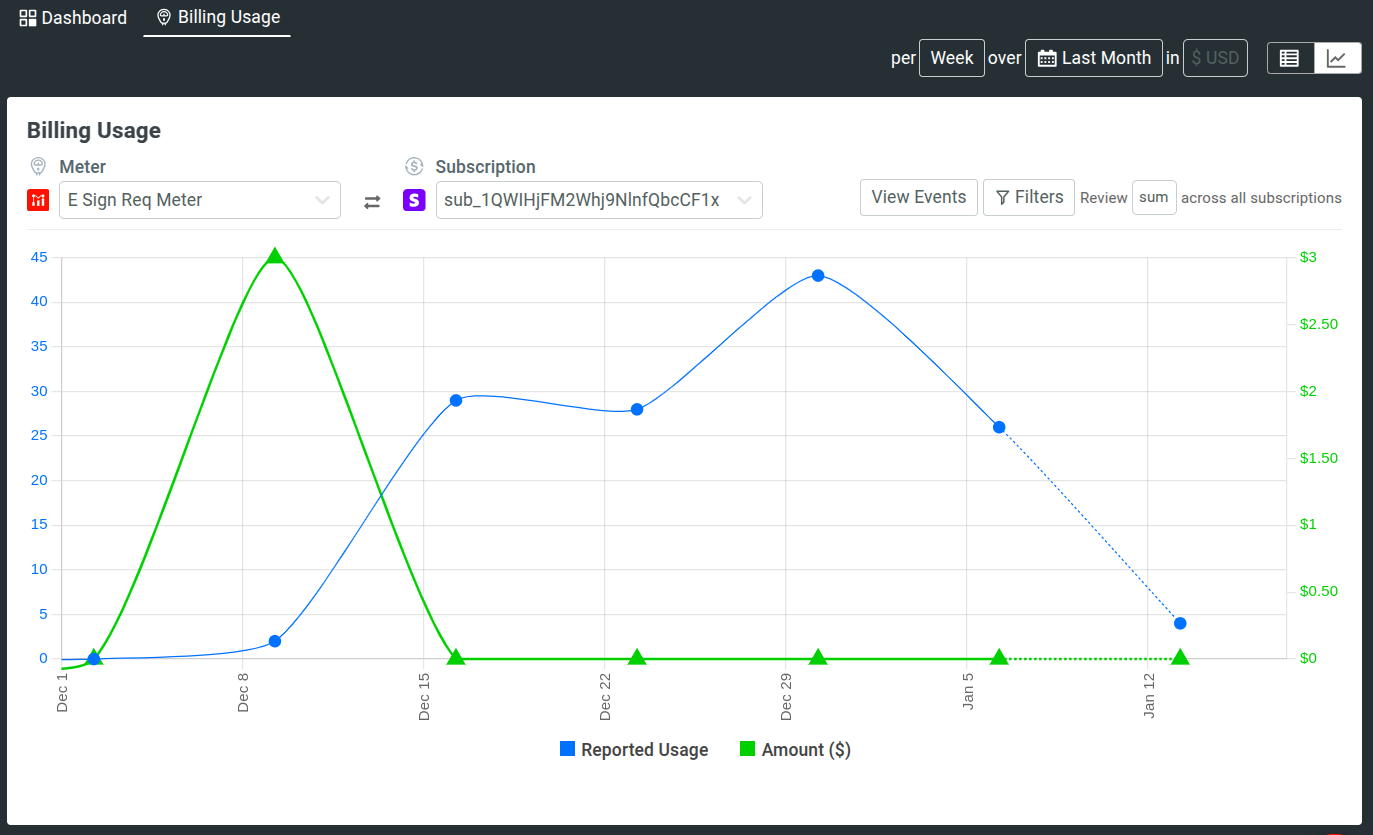This screenshot has height=835, width=1373.
Task: Open the calendar icon in Last Month selector
Action: 1046,58
